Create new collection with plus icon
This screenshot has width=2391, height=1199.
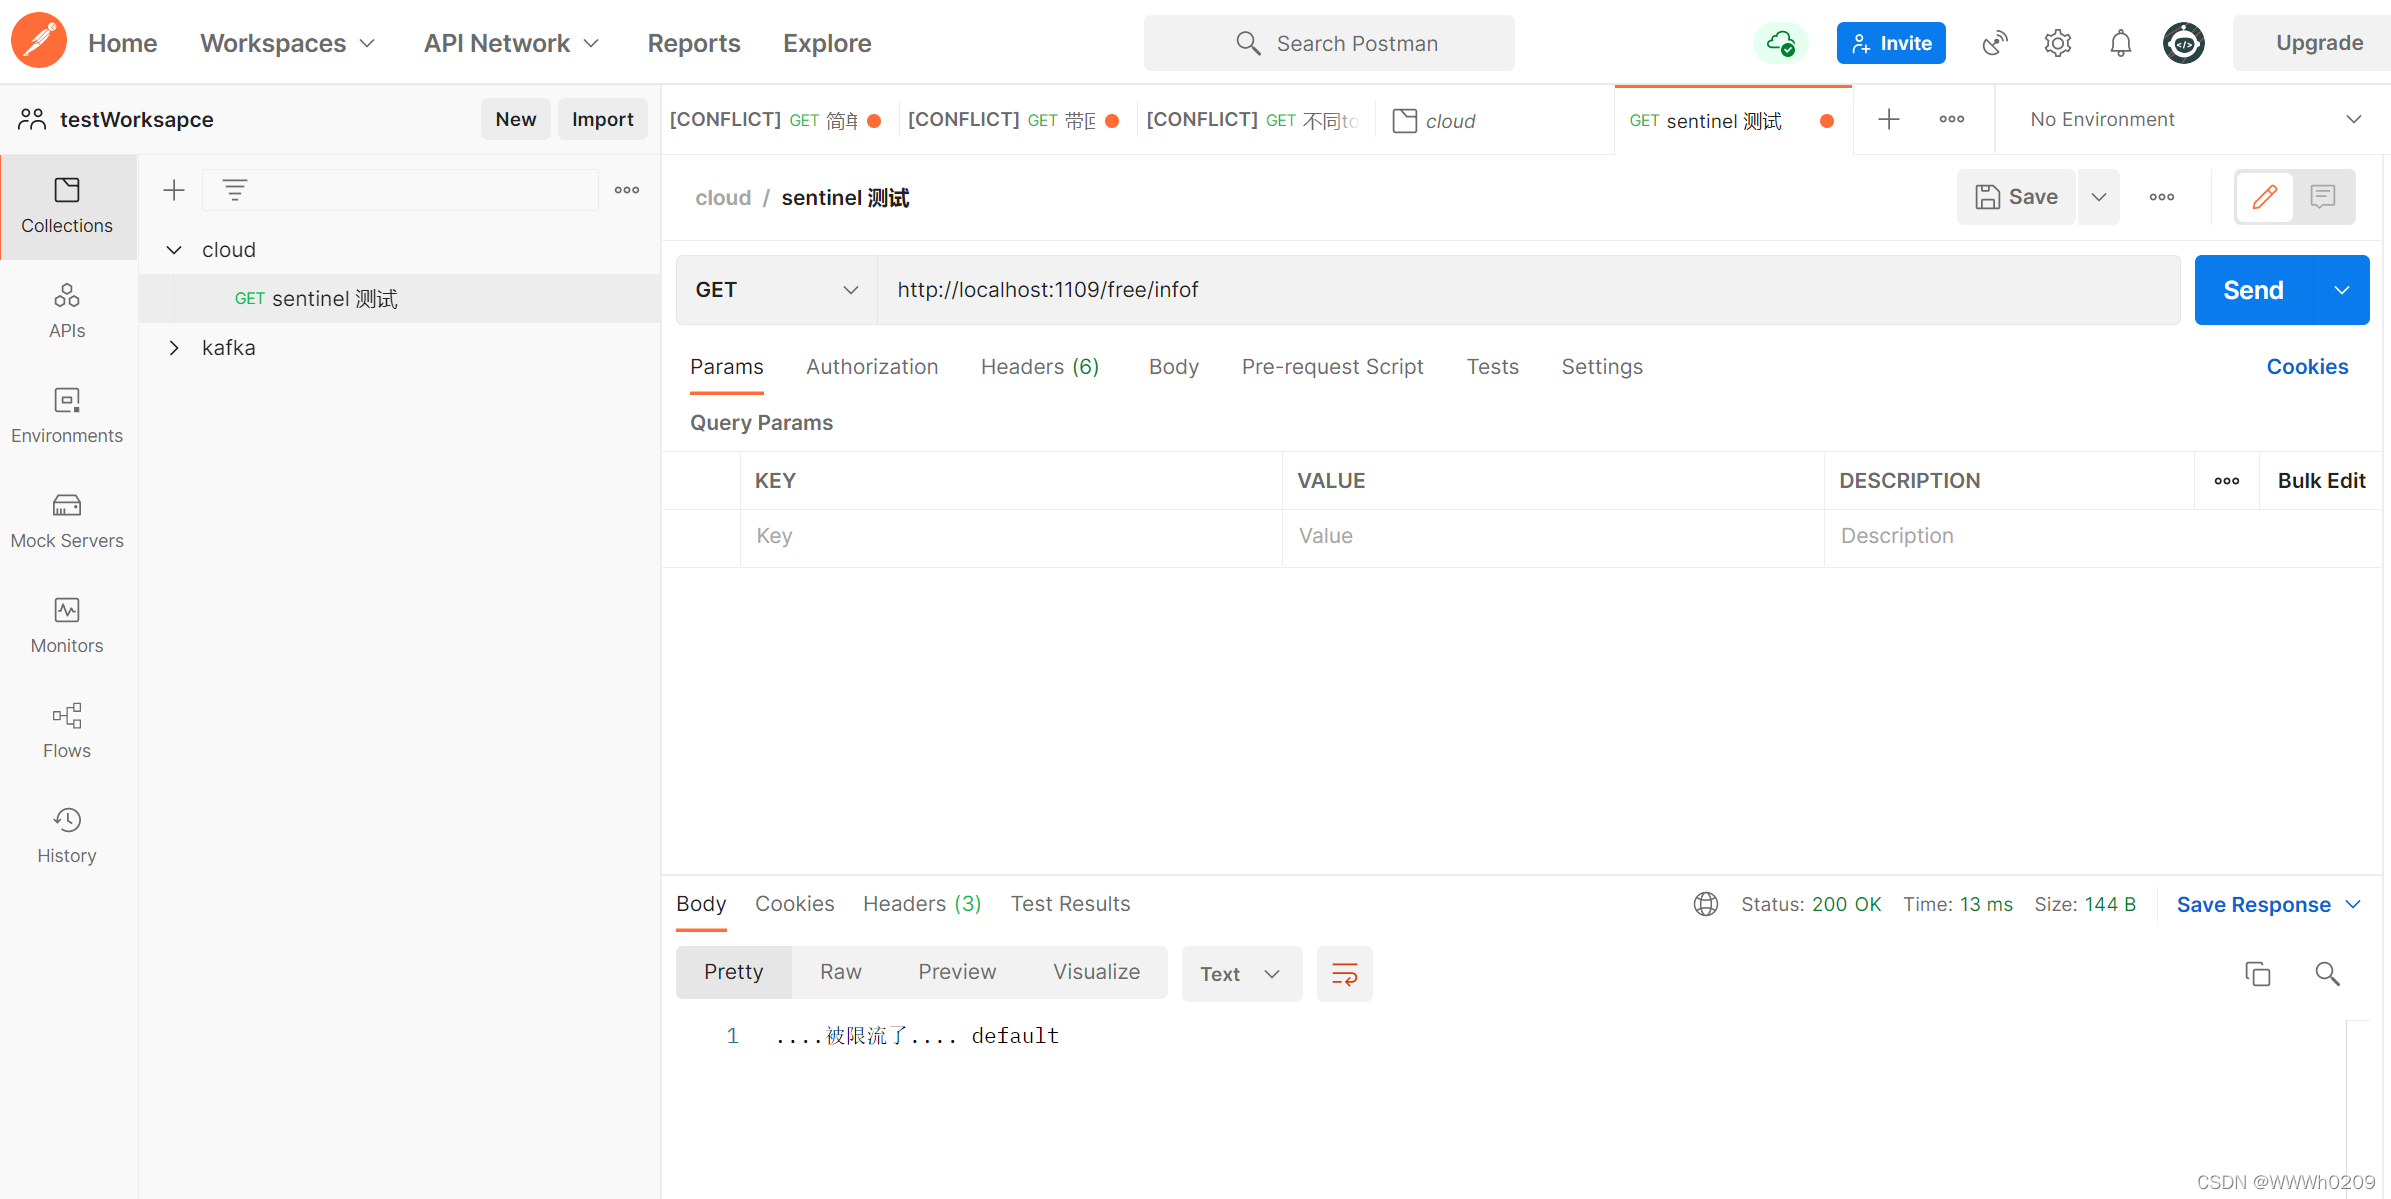(x=174, y=190)
